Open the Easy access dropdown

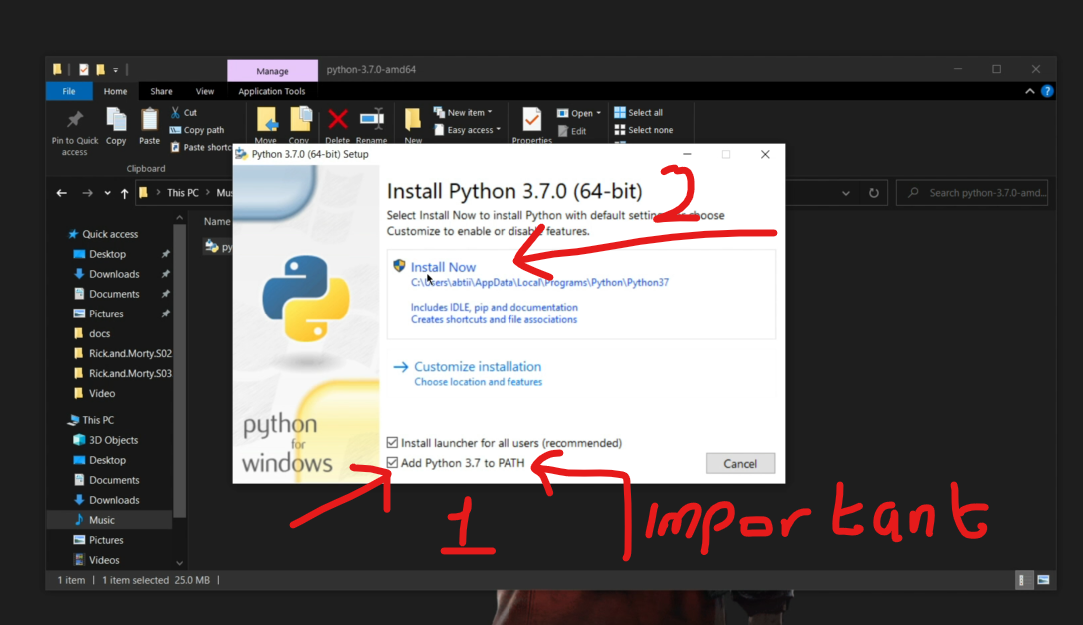(x=467, y=130)
